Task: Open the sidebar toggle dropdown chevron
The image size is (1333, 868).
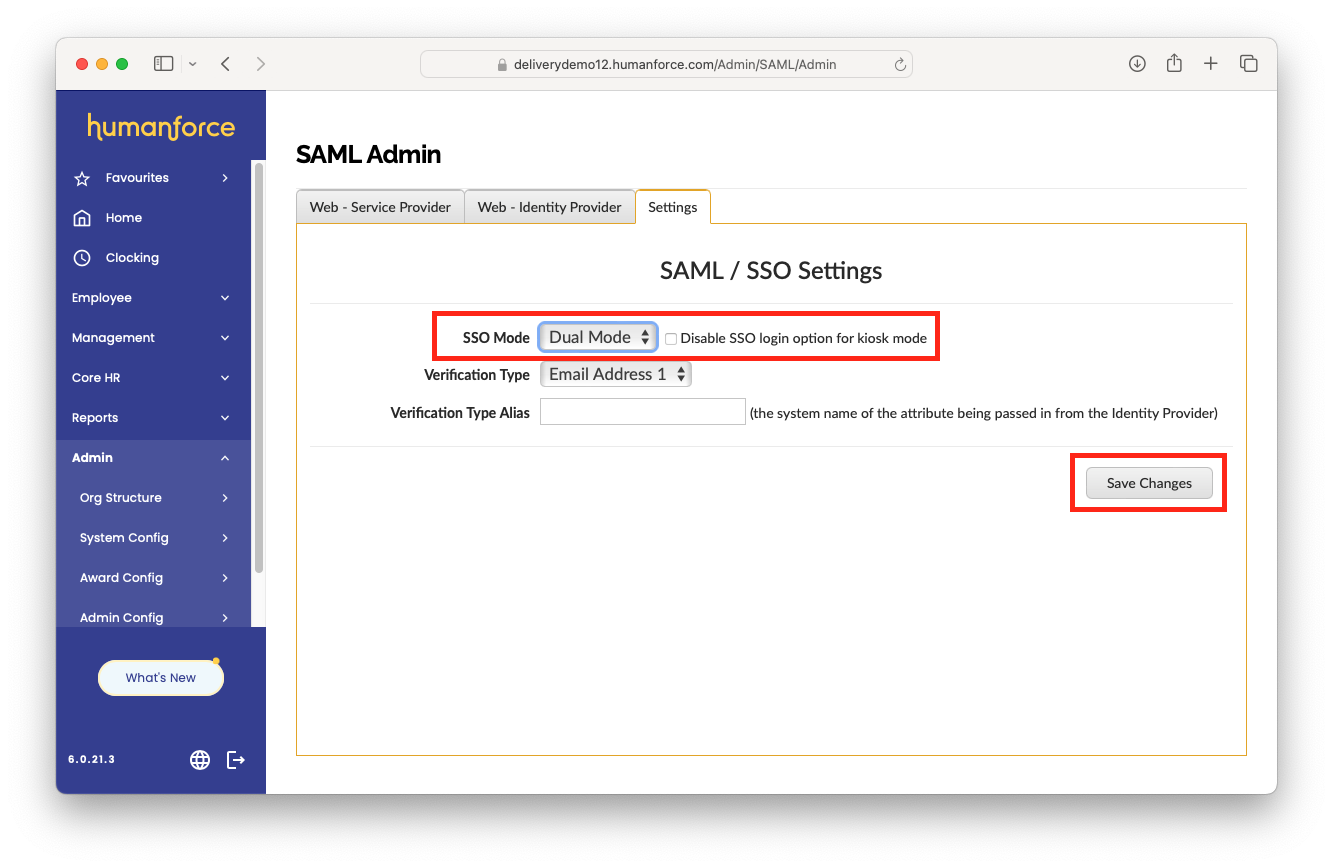Action: 192,64
